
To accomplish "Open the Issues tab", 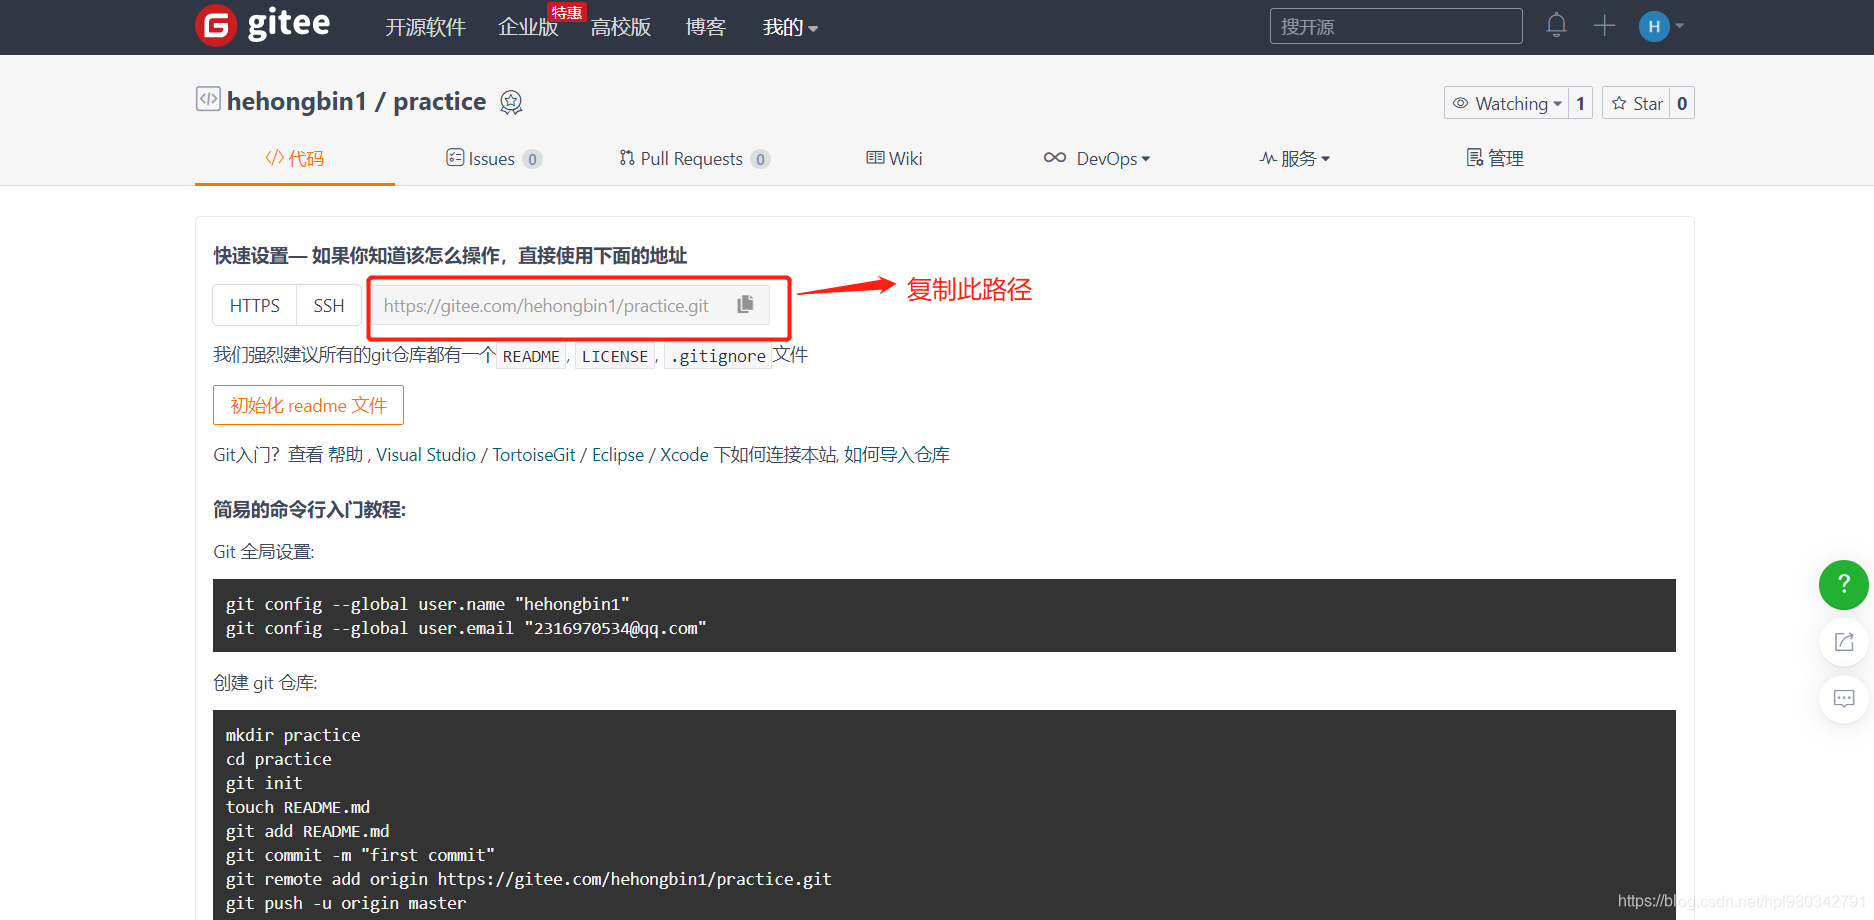I will (494, 158).
